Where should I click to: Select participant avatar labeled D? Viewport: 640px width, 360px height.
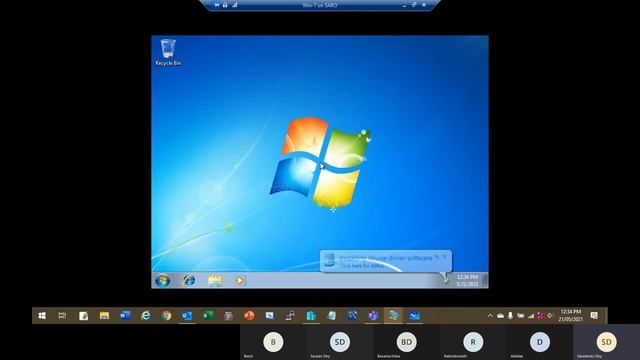pyautogui.click(x=540, y=342)
